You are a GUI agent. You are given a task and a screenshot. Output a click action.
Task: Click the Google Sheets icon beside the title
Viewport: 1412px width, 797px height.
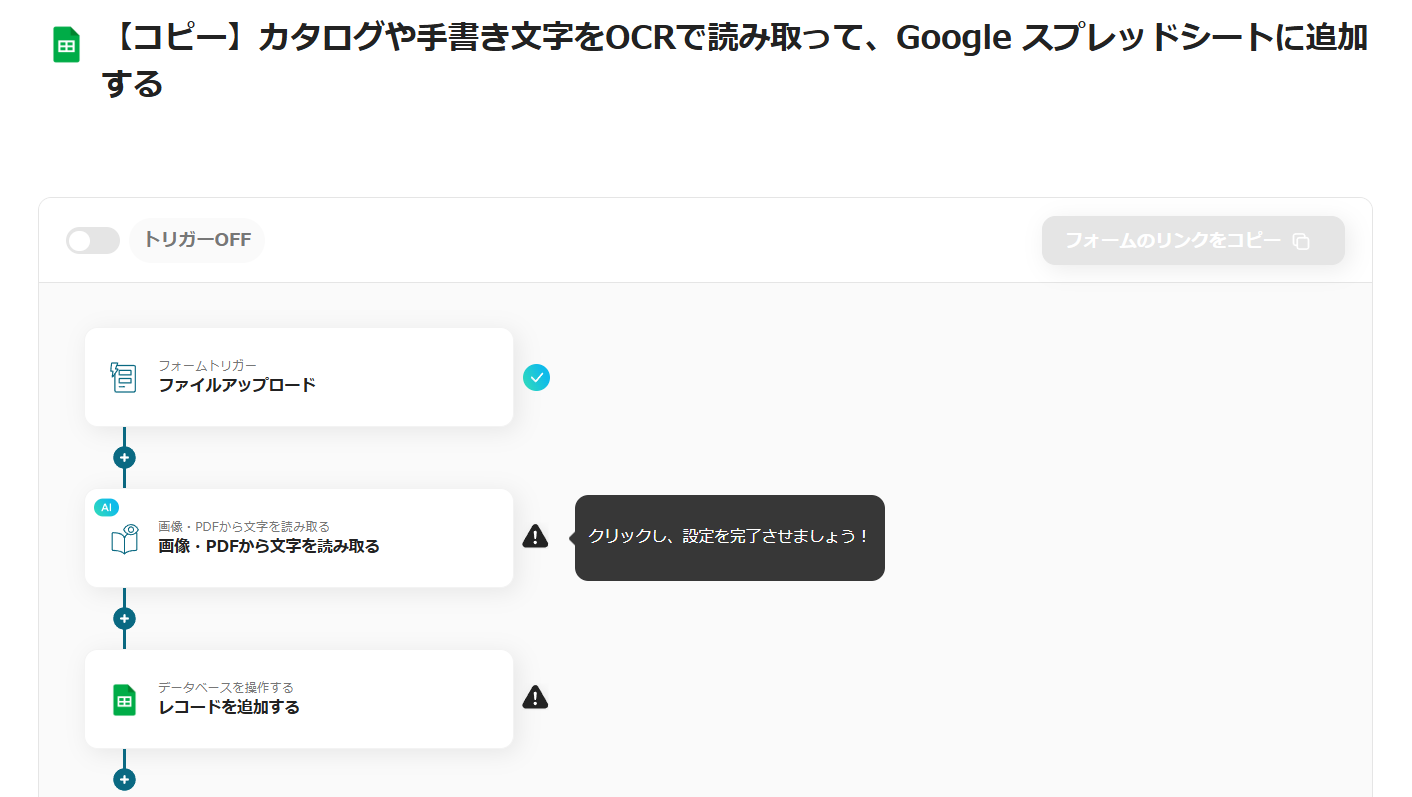click(66, 45)
